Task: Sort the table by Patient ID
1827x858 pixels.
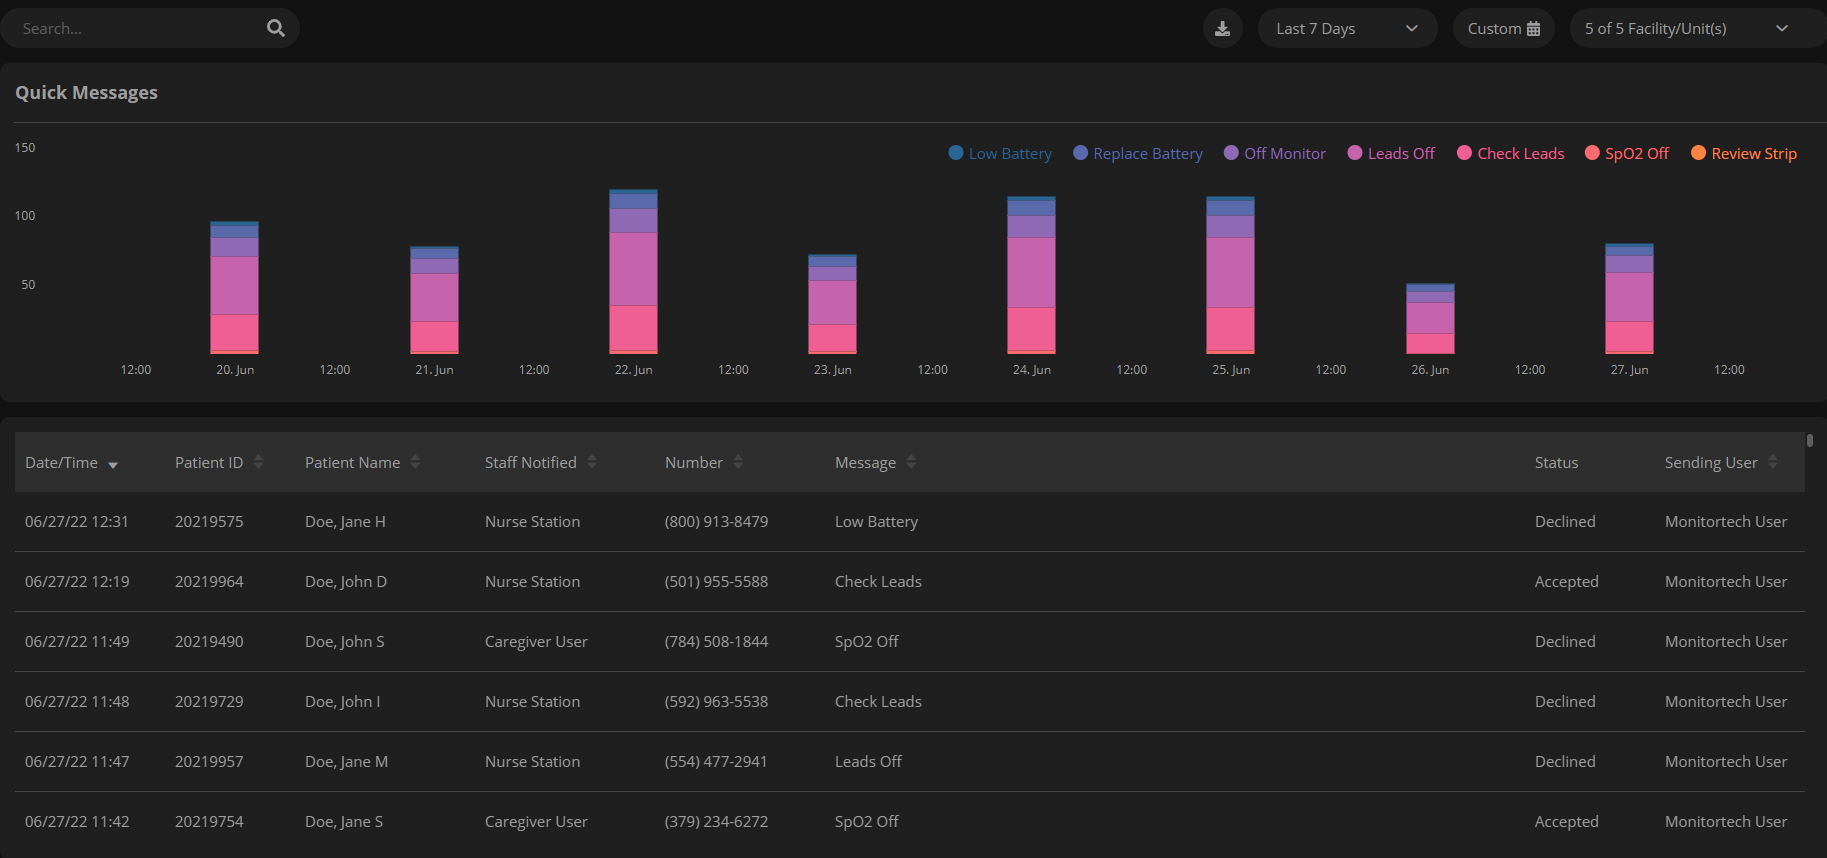Action: pos(218,462)
